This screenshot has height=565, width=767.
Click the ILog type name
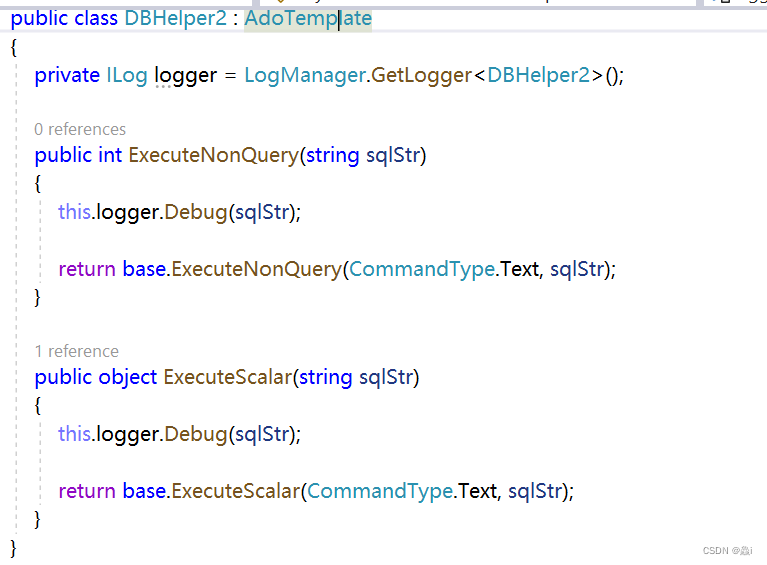(126, 75)
